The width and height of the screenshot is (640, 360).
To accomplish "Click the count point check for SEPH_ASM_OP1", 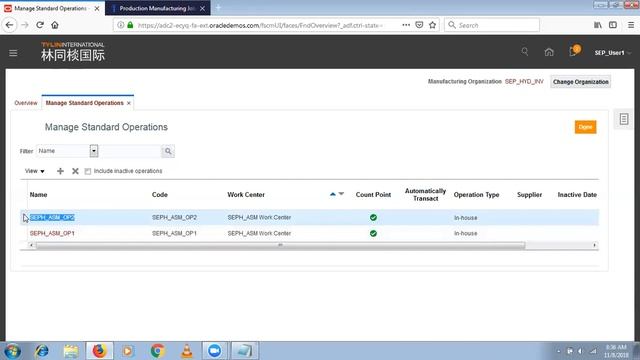I will tap(373, 233).
